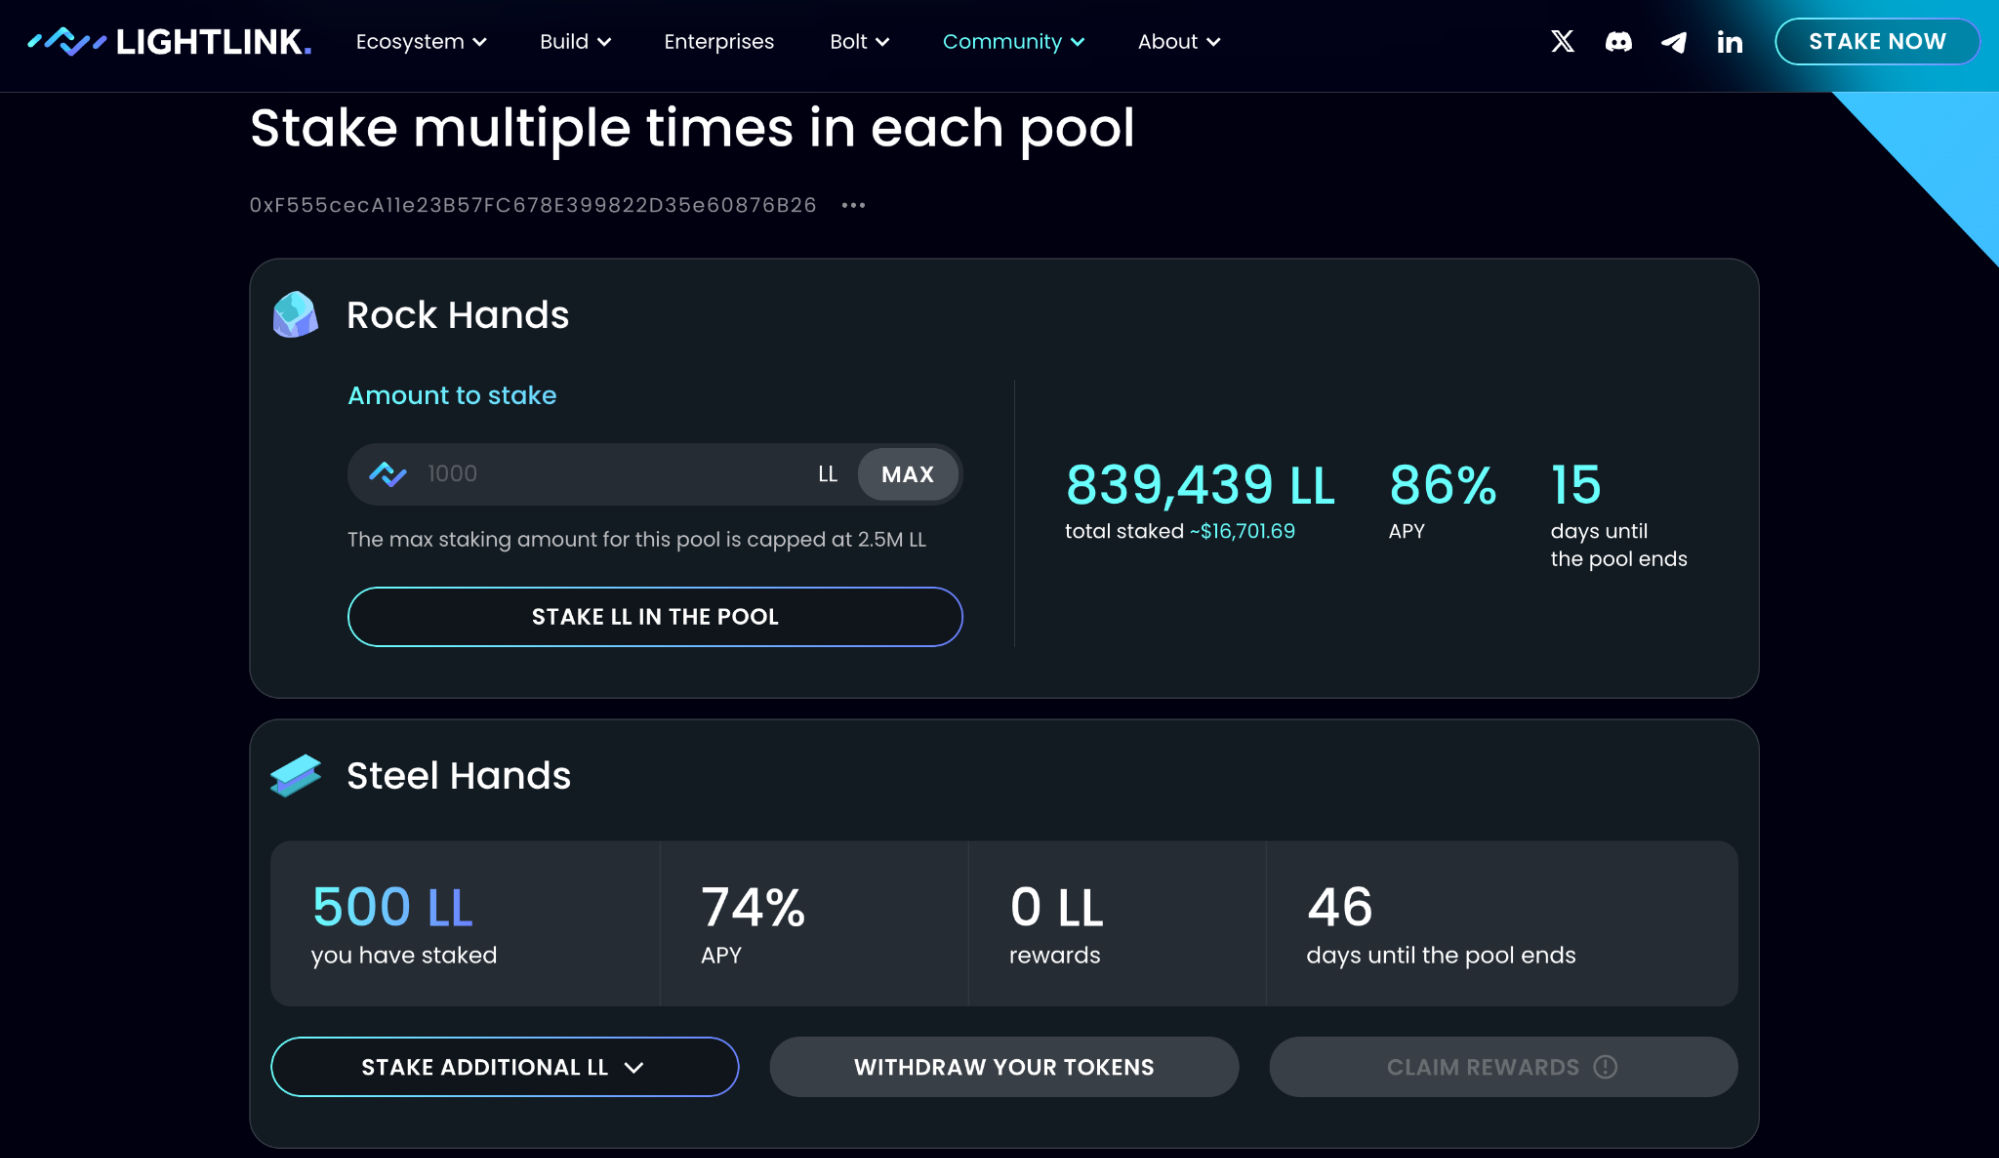Open the About menu
Image resolution: width=1999 pixels, height=1158 pixels.
[1178, 42]
